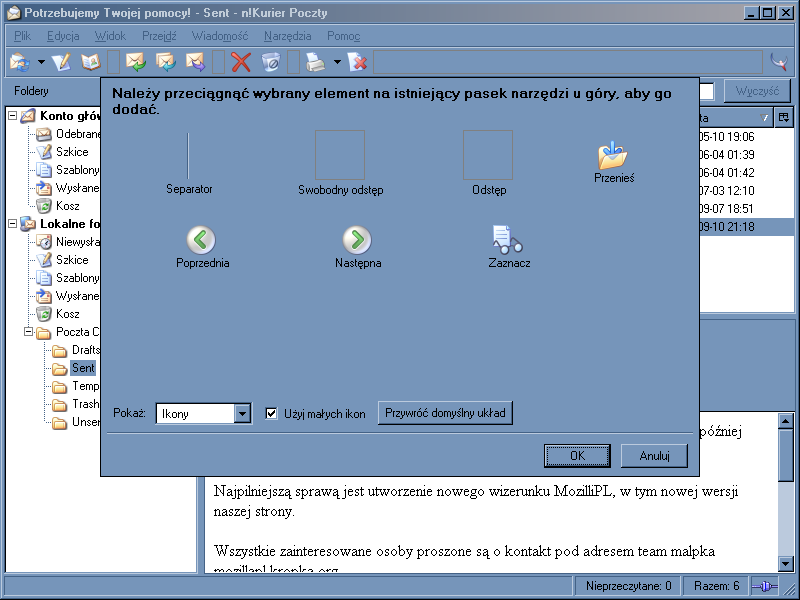Image resolution: width=800 pixels, height=600 pixels.
Task: Click the search input field
Action: pyautogui.click(x=706, y=91)
